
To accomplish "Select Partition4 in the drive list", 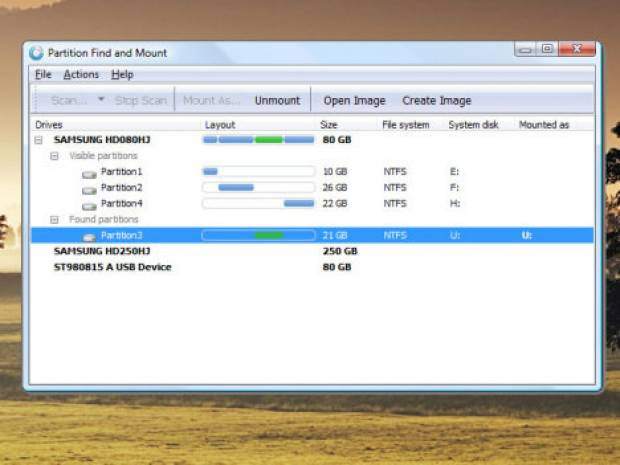I will [312, 203].
